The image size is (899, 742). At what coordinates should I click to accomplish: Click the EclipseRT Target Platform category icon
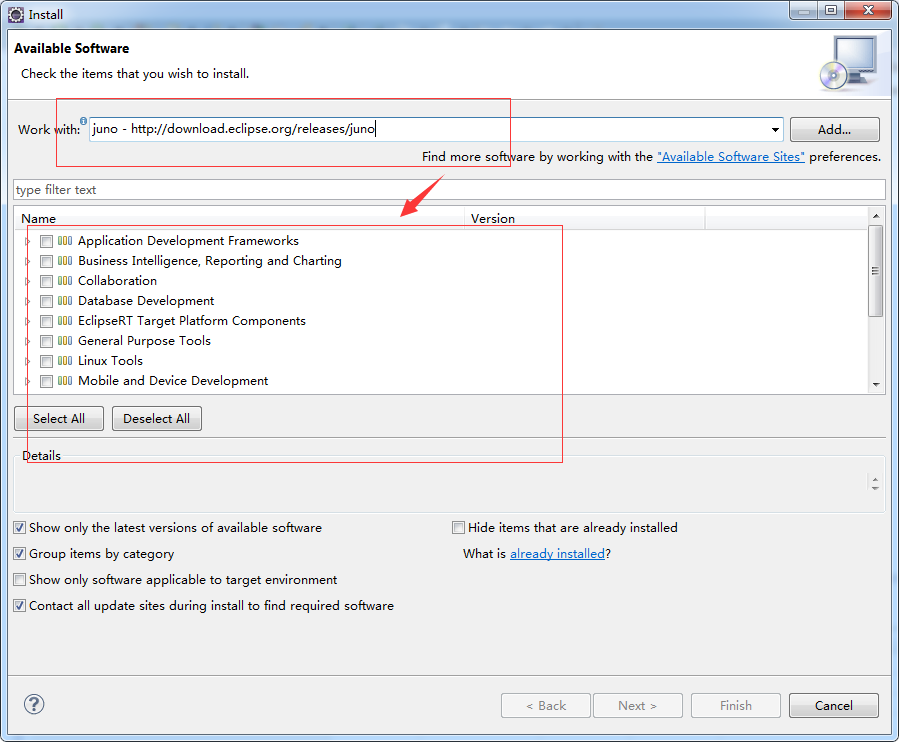65,321
